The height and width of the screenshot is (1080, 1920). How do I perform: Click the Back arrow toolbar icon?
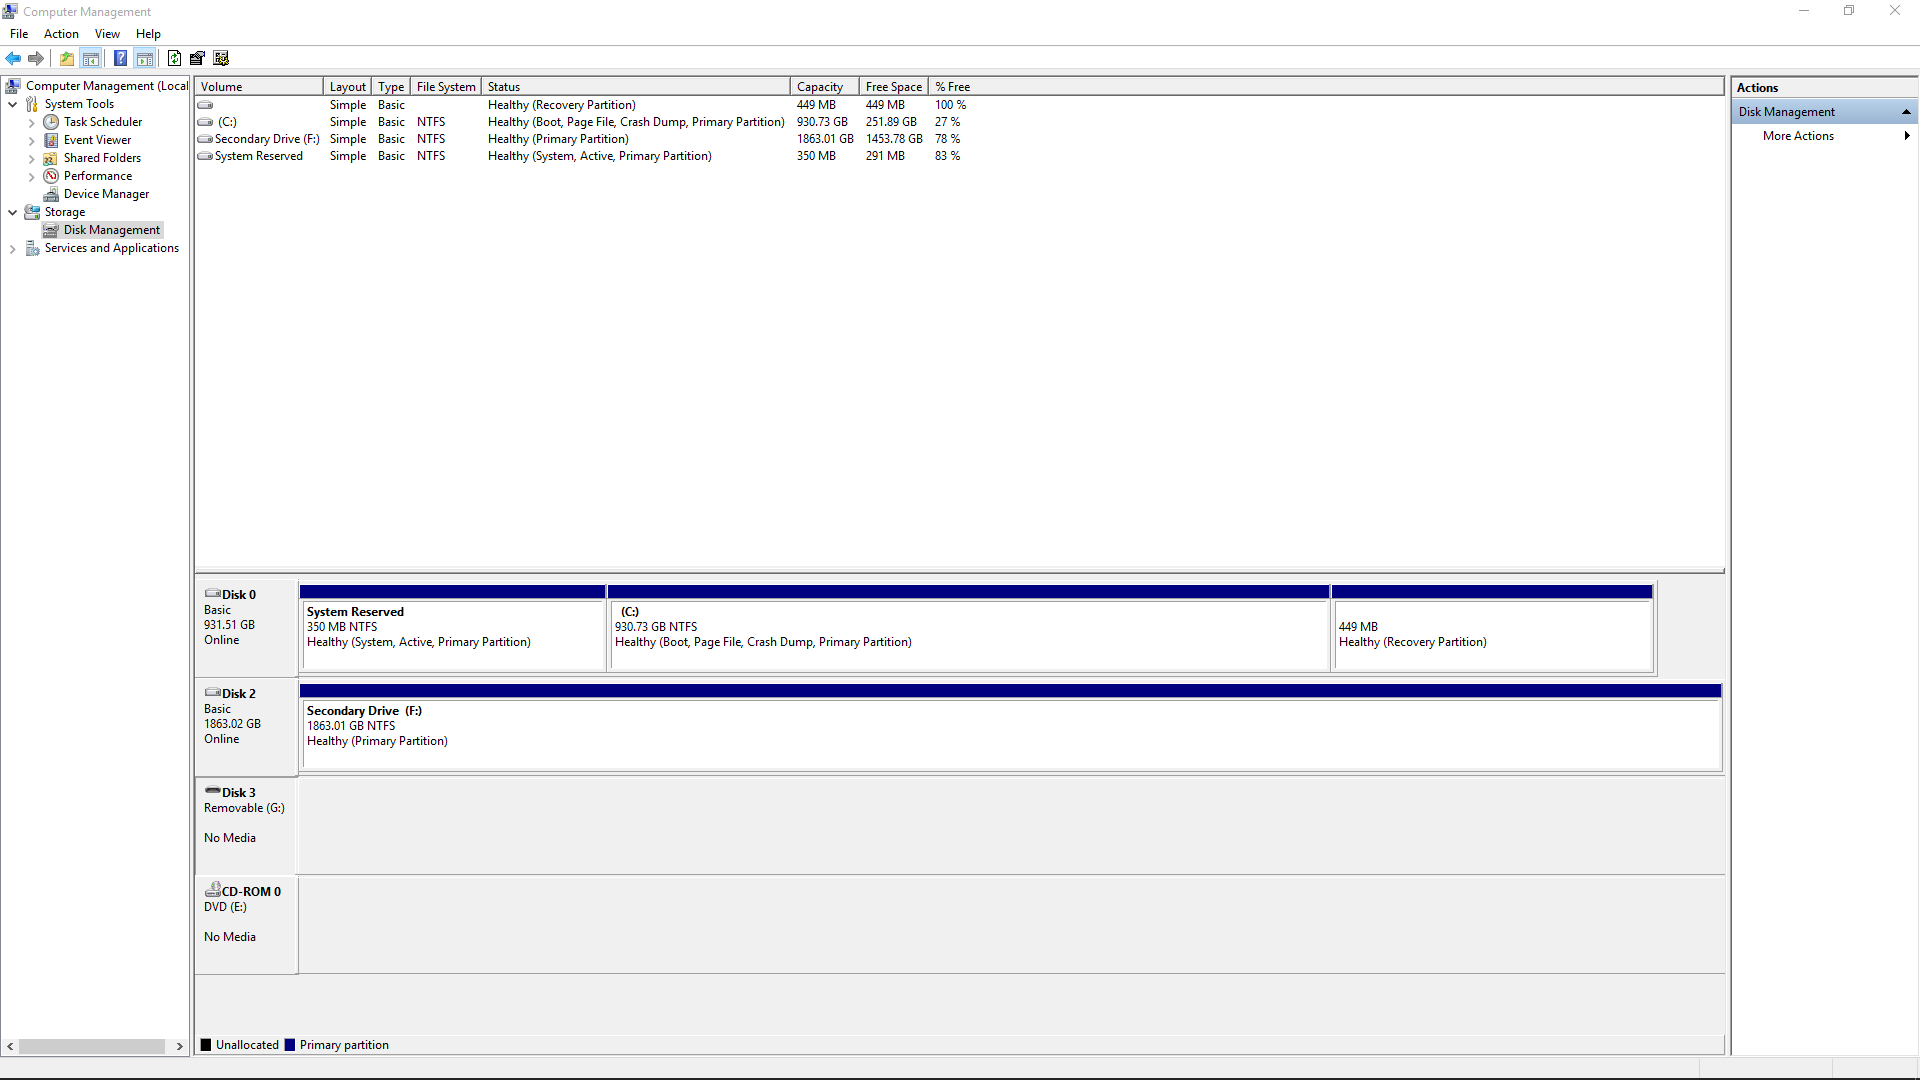click(x=13, y=58)
